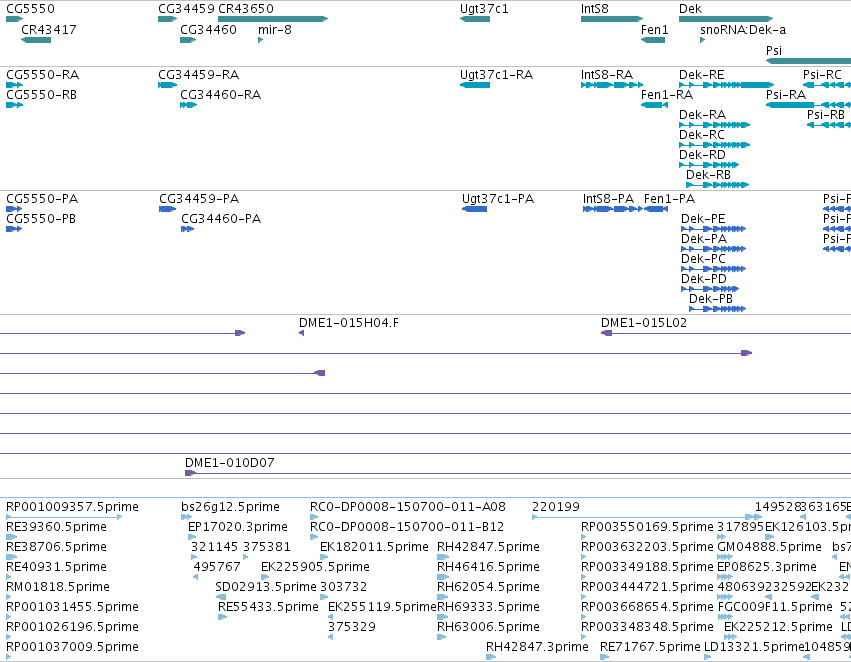851x662 pixels.
Task: Click the CR43650 gene glyph
Action: (x=273, y=19)
